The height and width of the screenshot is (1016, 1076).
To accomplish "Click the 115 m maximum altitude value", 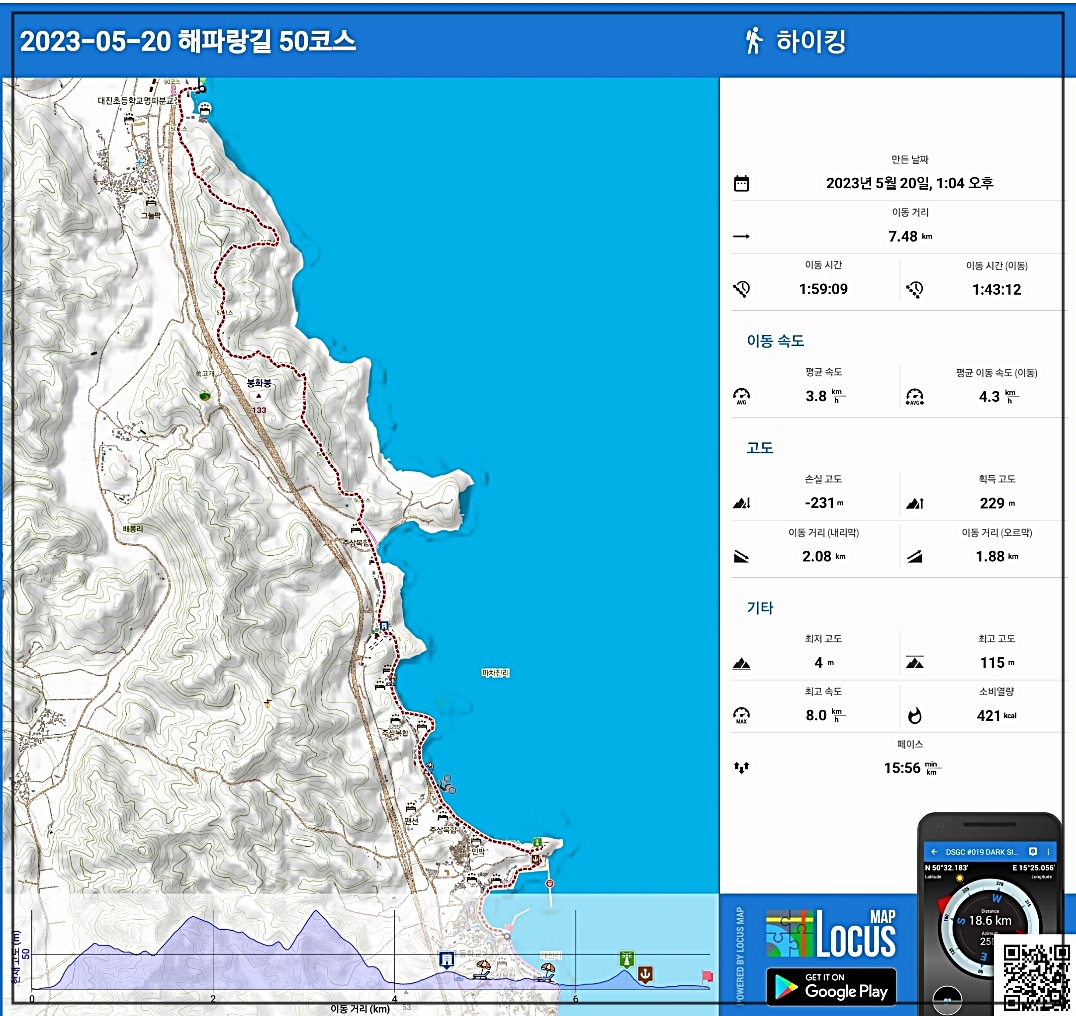I will pos(997,663).
